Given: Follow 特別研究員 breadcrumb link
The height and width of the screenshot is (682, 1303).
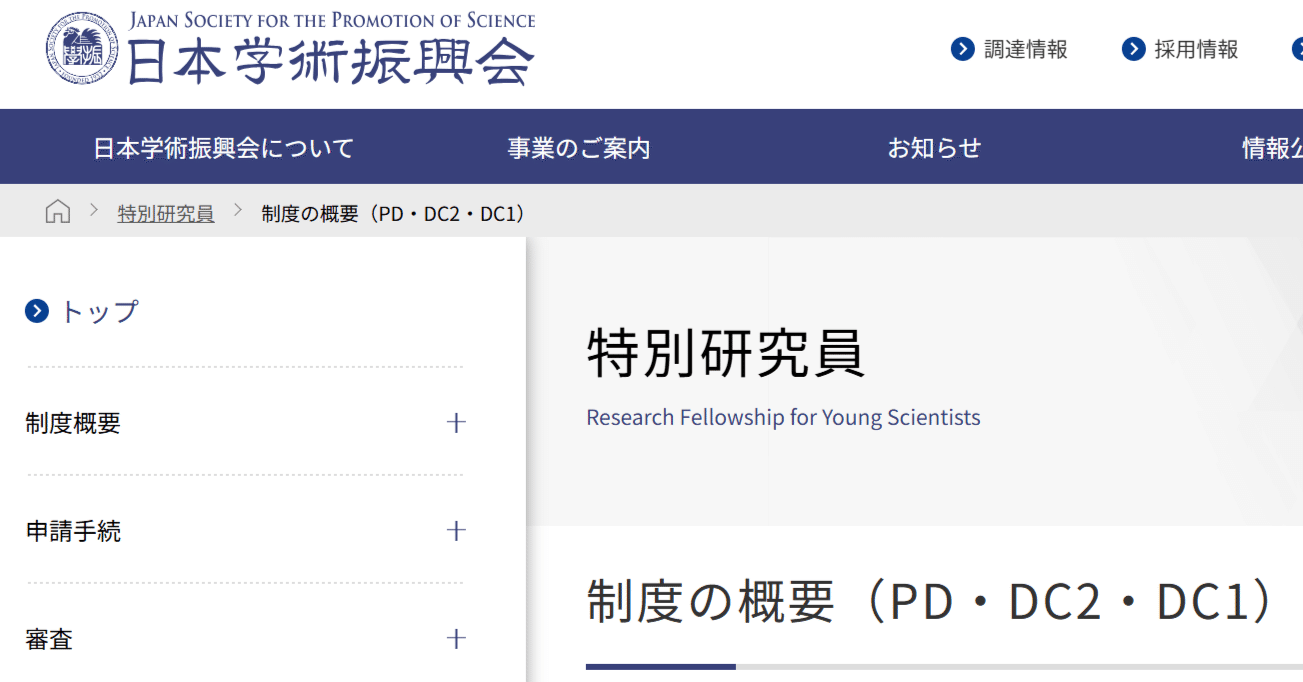Looking at the screenshot, I should click(x=166, y=213).
